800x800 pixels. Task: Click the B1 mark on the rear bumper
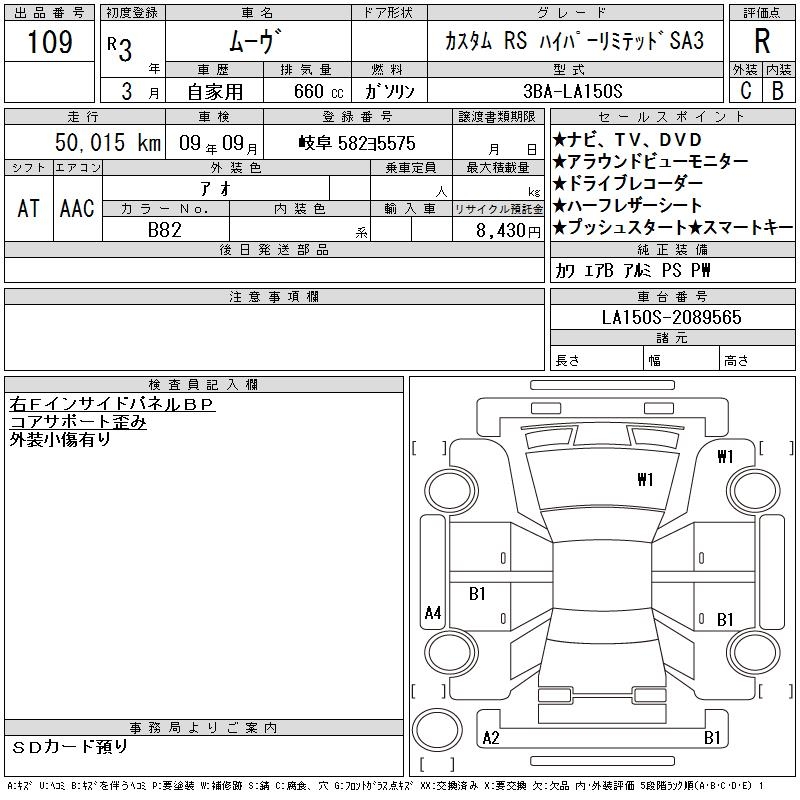tap(712, 738)
